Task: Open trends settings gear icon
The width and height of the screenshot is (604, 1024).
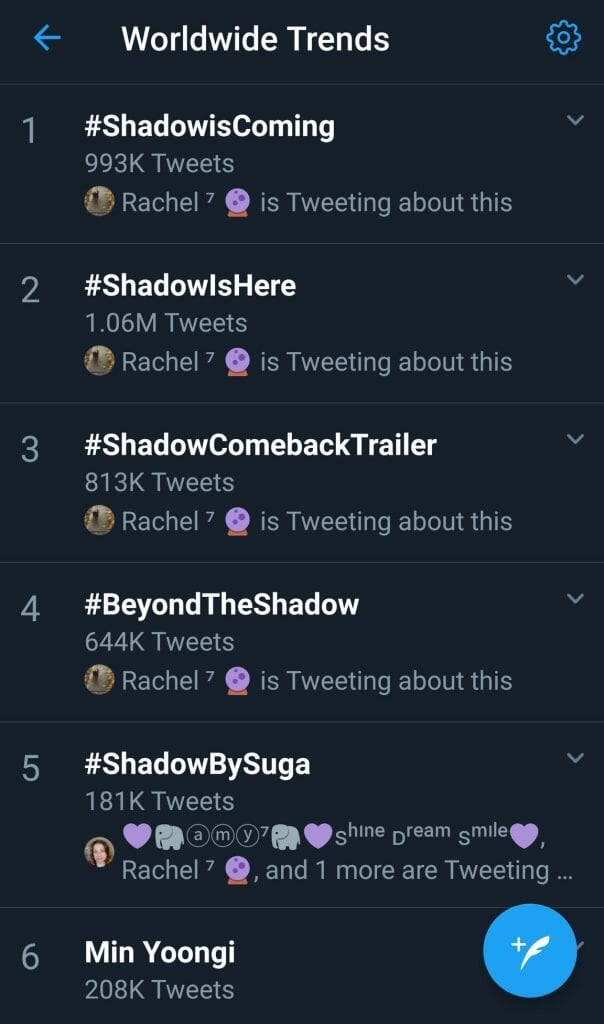Action: click(563, 39)
